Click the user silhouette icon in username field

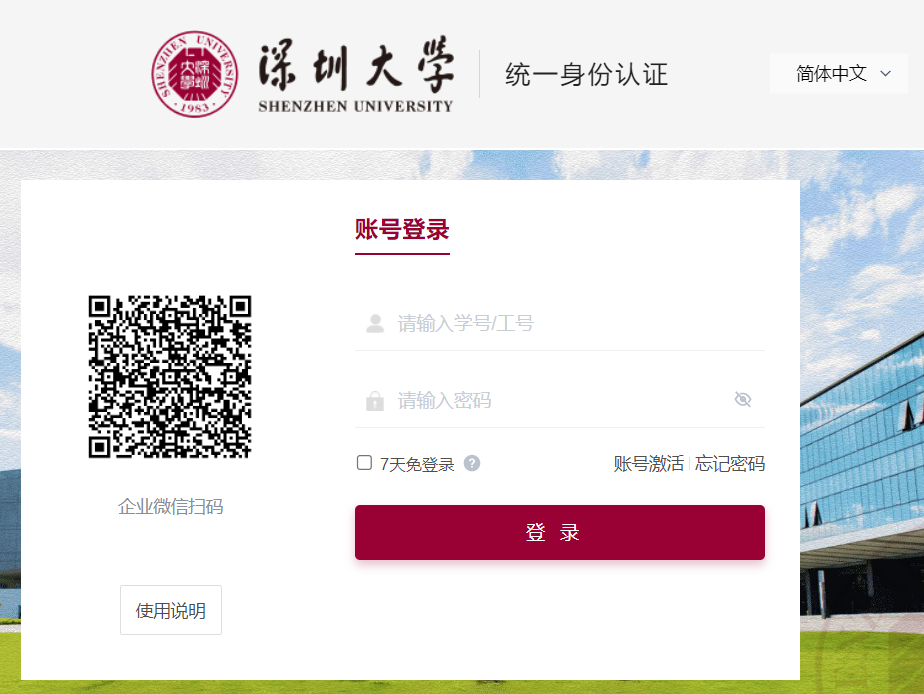375,324
